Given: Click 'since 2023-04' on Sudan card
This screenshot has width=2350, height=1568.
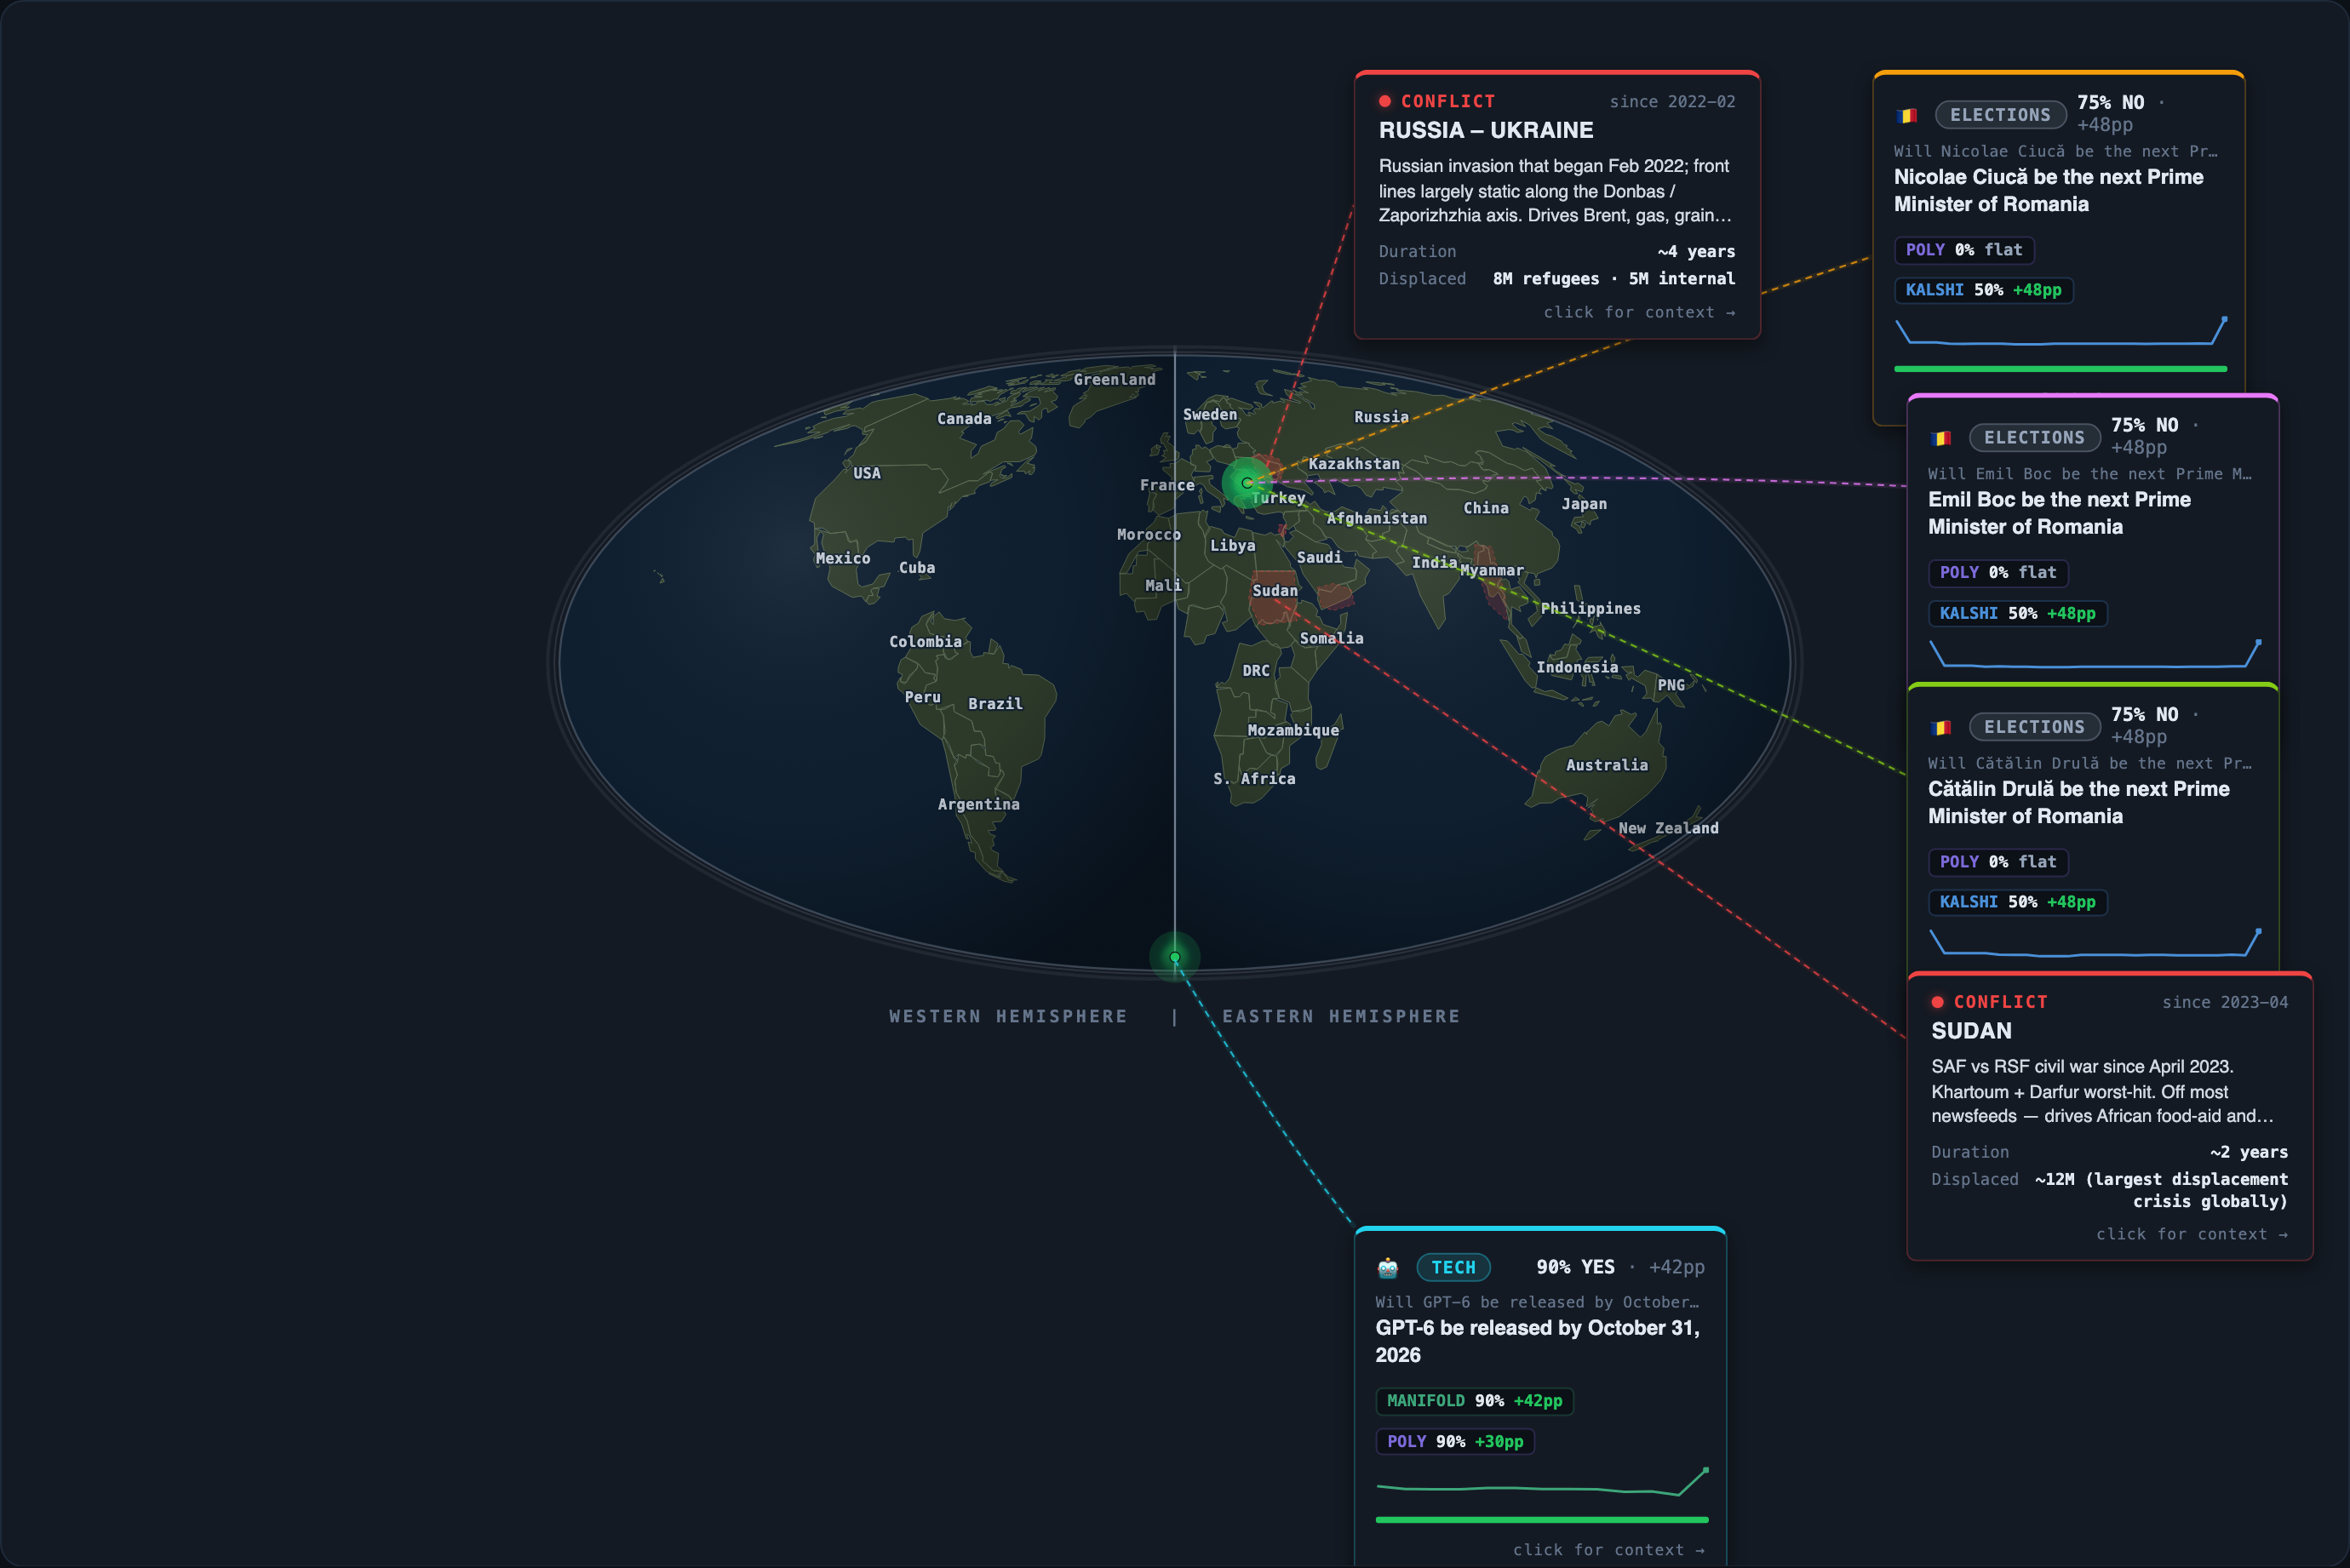Looking at the screenshot, I should point(2225,1003).
